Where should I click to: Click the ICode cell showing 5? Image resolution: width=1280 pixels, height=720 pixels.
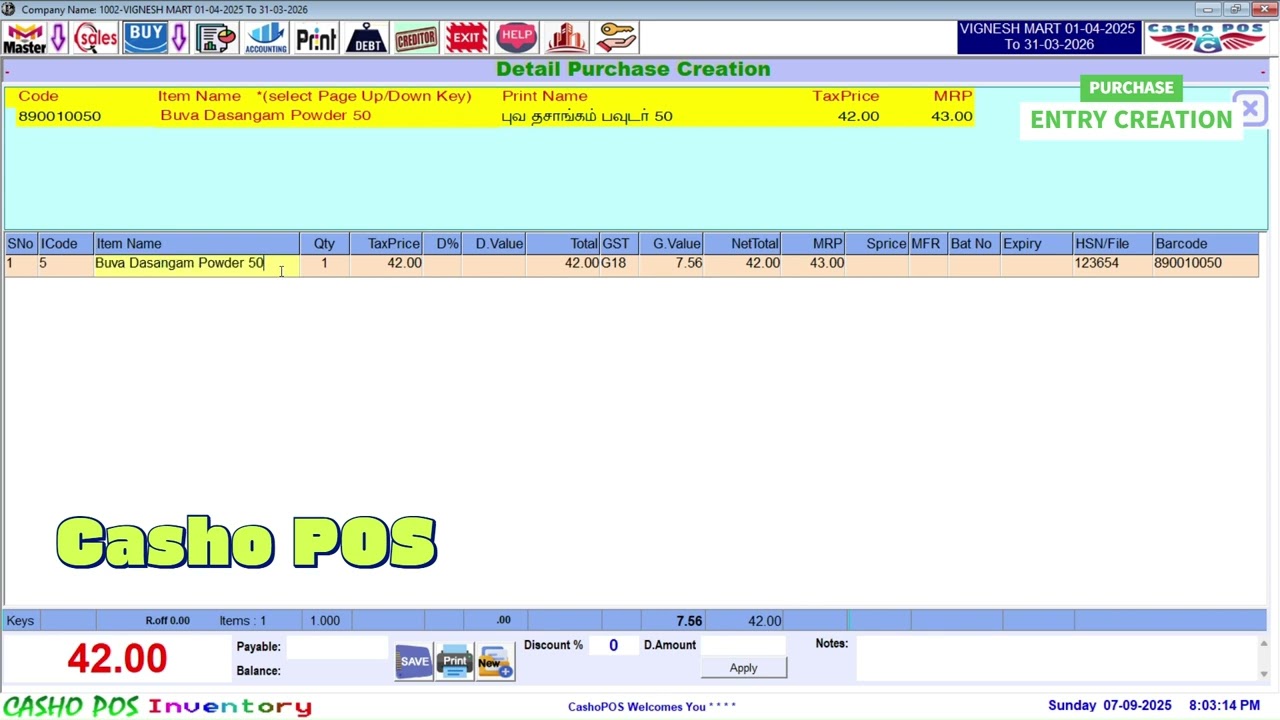click(65, 263)
